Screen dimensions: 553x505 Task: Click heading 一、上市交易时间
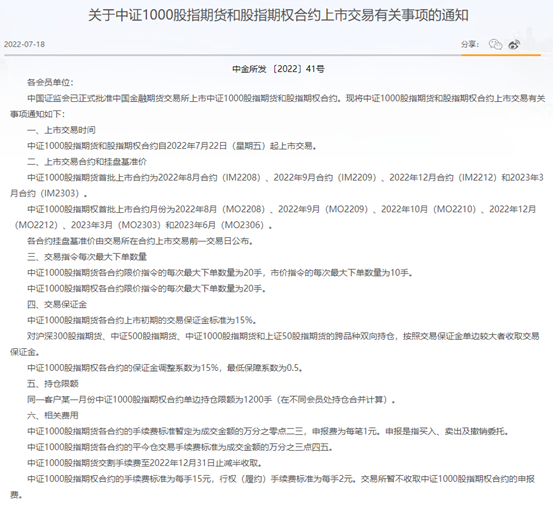coord(61,130)
